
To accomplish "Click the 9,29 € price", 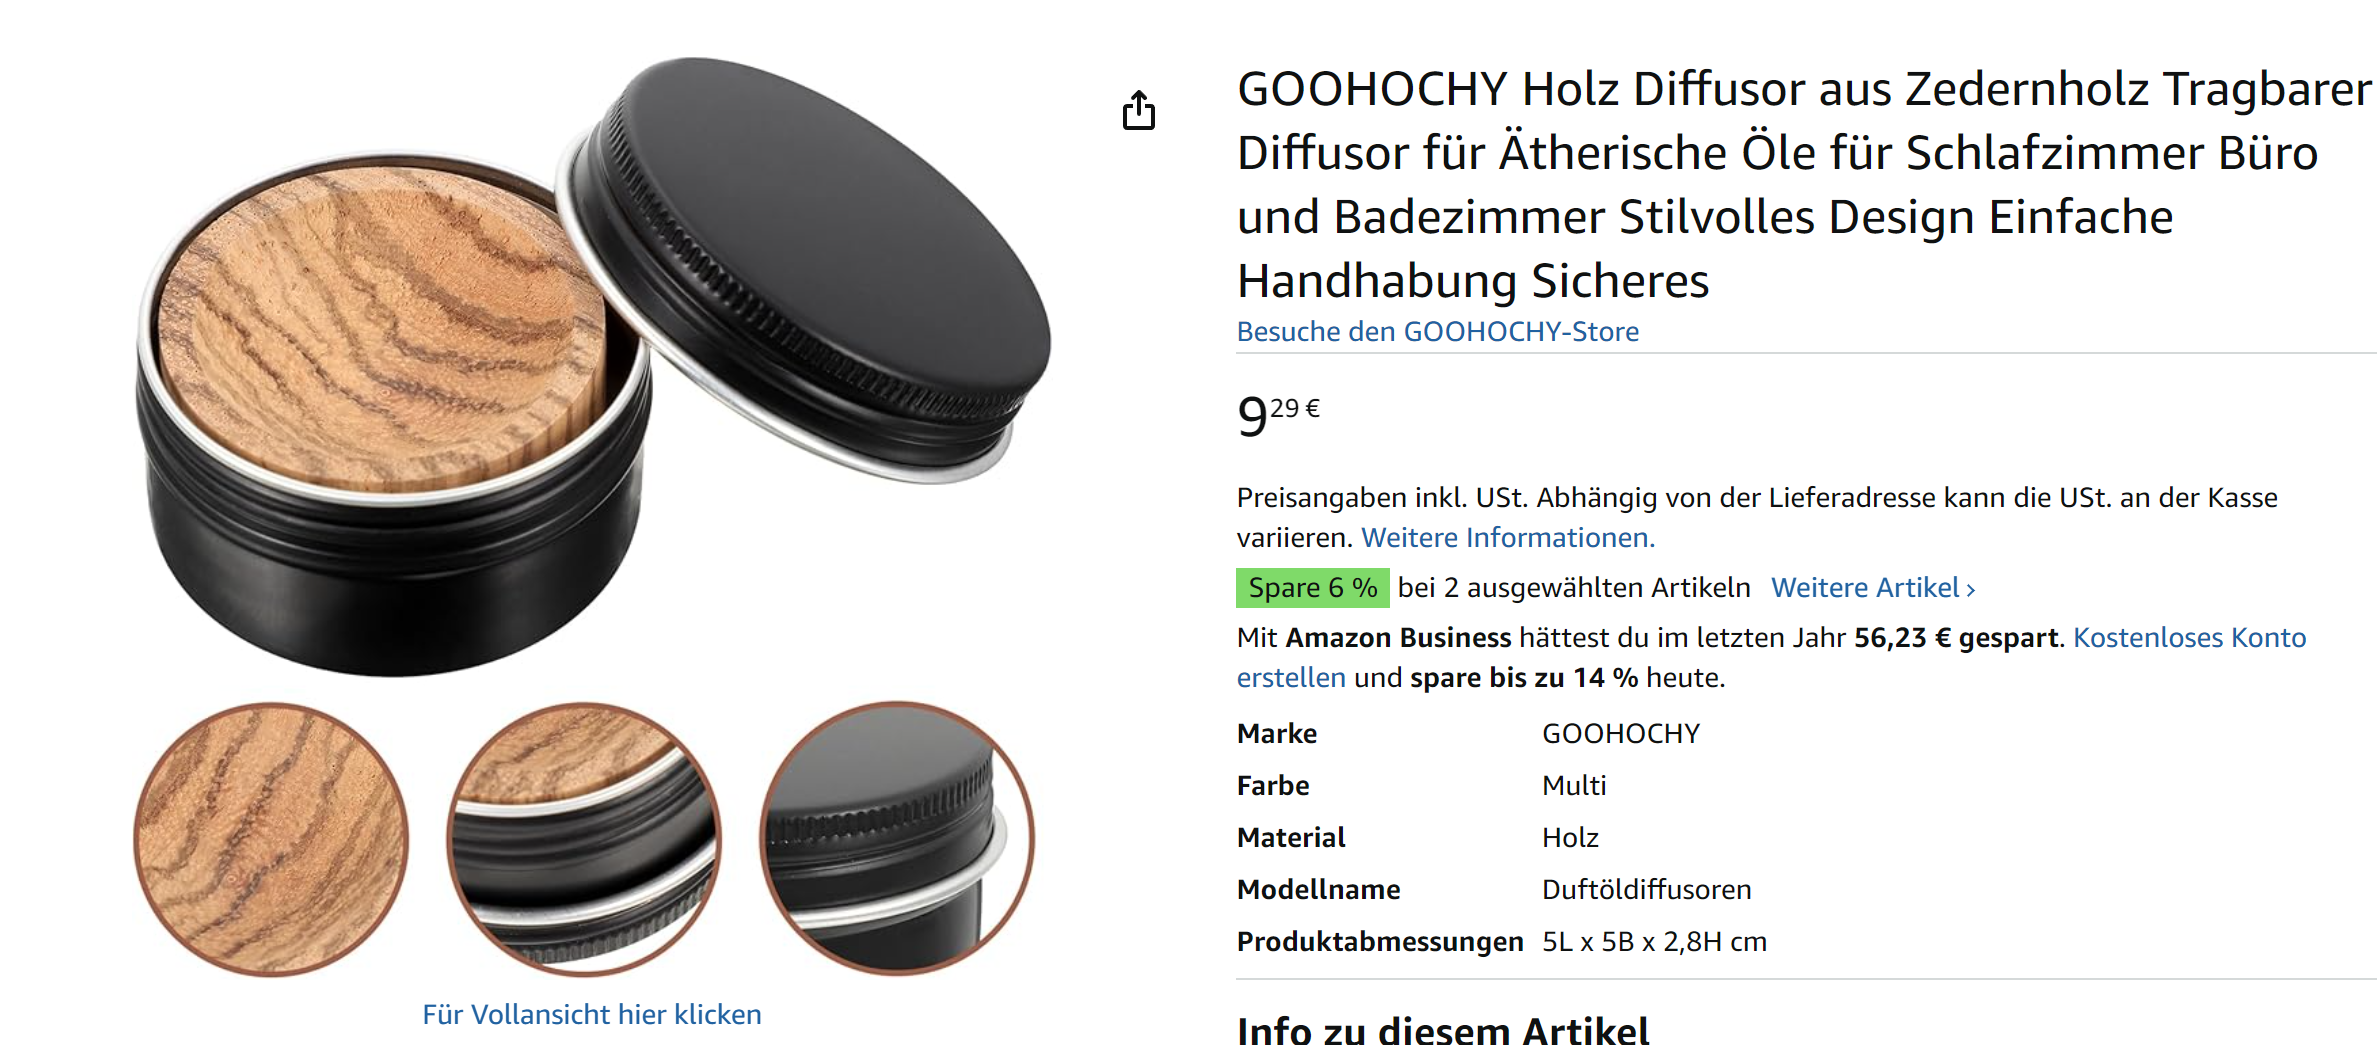I will click(1278, 415).
